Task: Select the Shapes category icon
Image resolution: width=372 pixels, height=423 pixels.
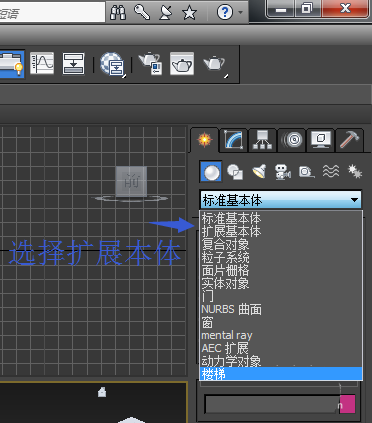Action: [x=235, y=172]
